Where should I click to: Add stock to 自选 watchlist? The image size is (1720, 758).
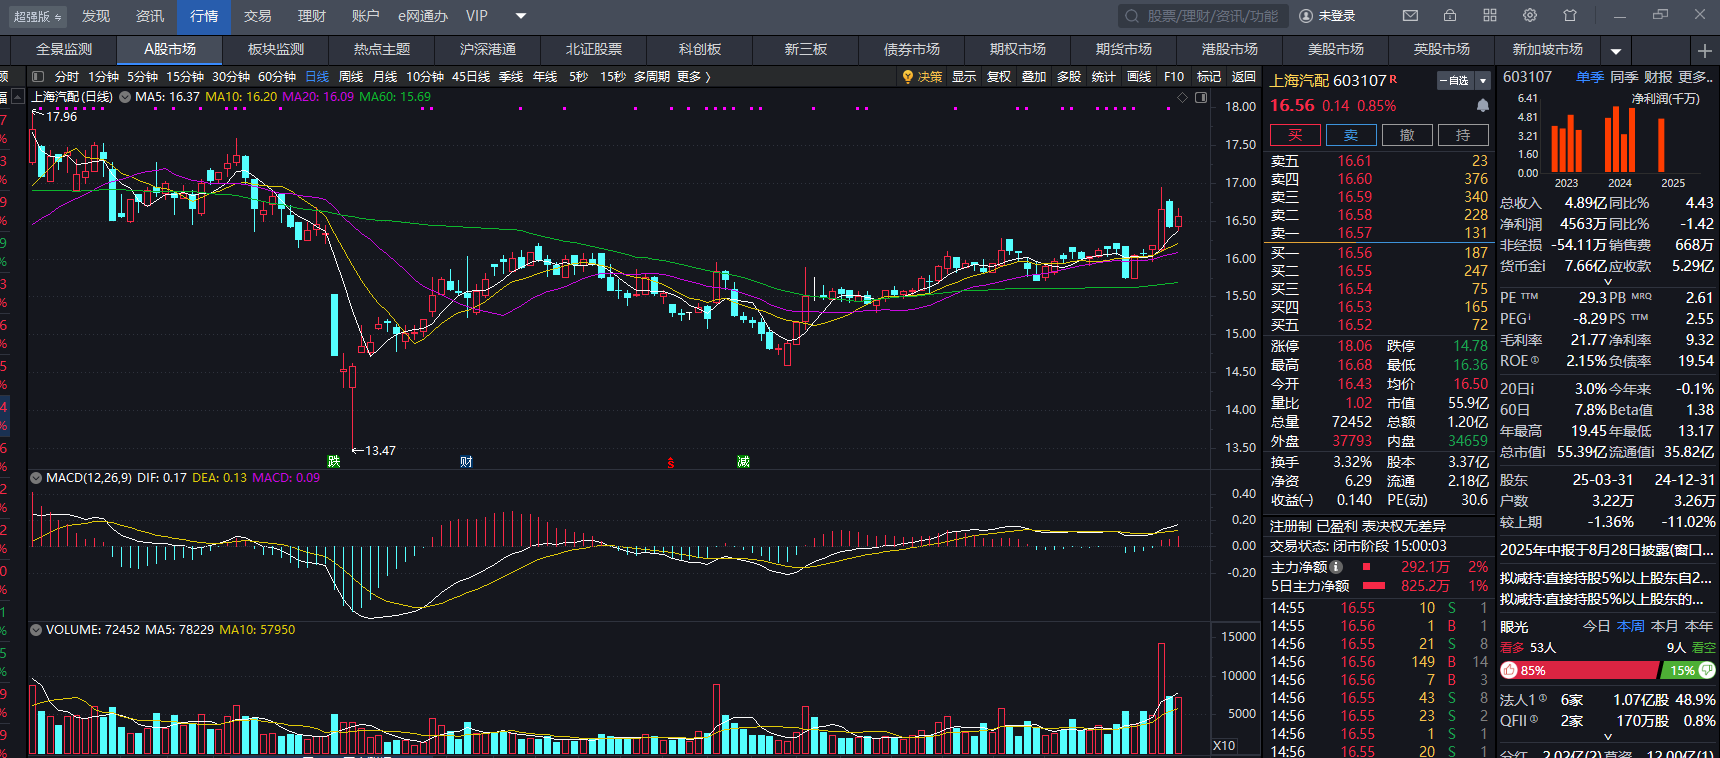coord(1456,81)
